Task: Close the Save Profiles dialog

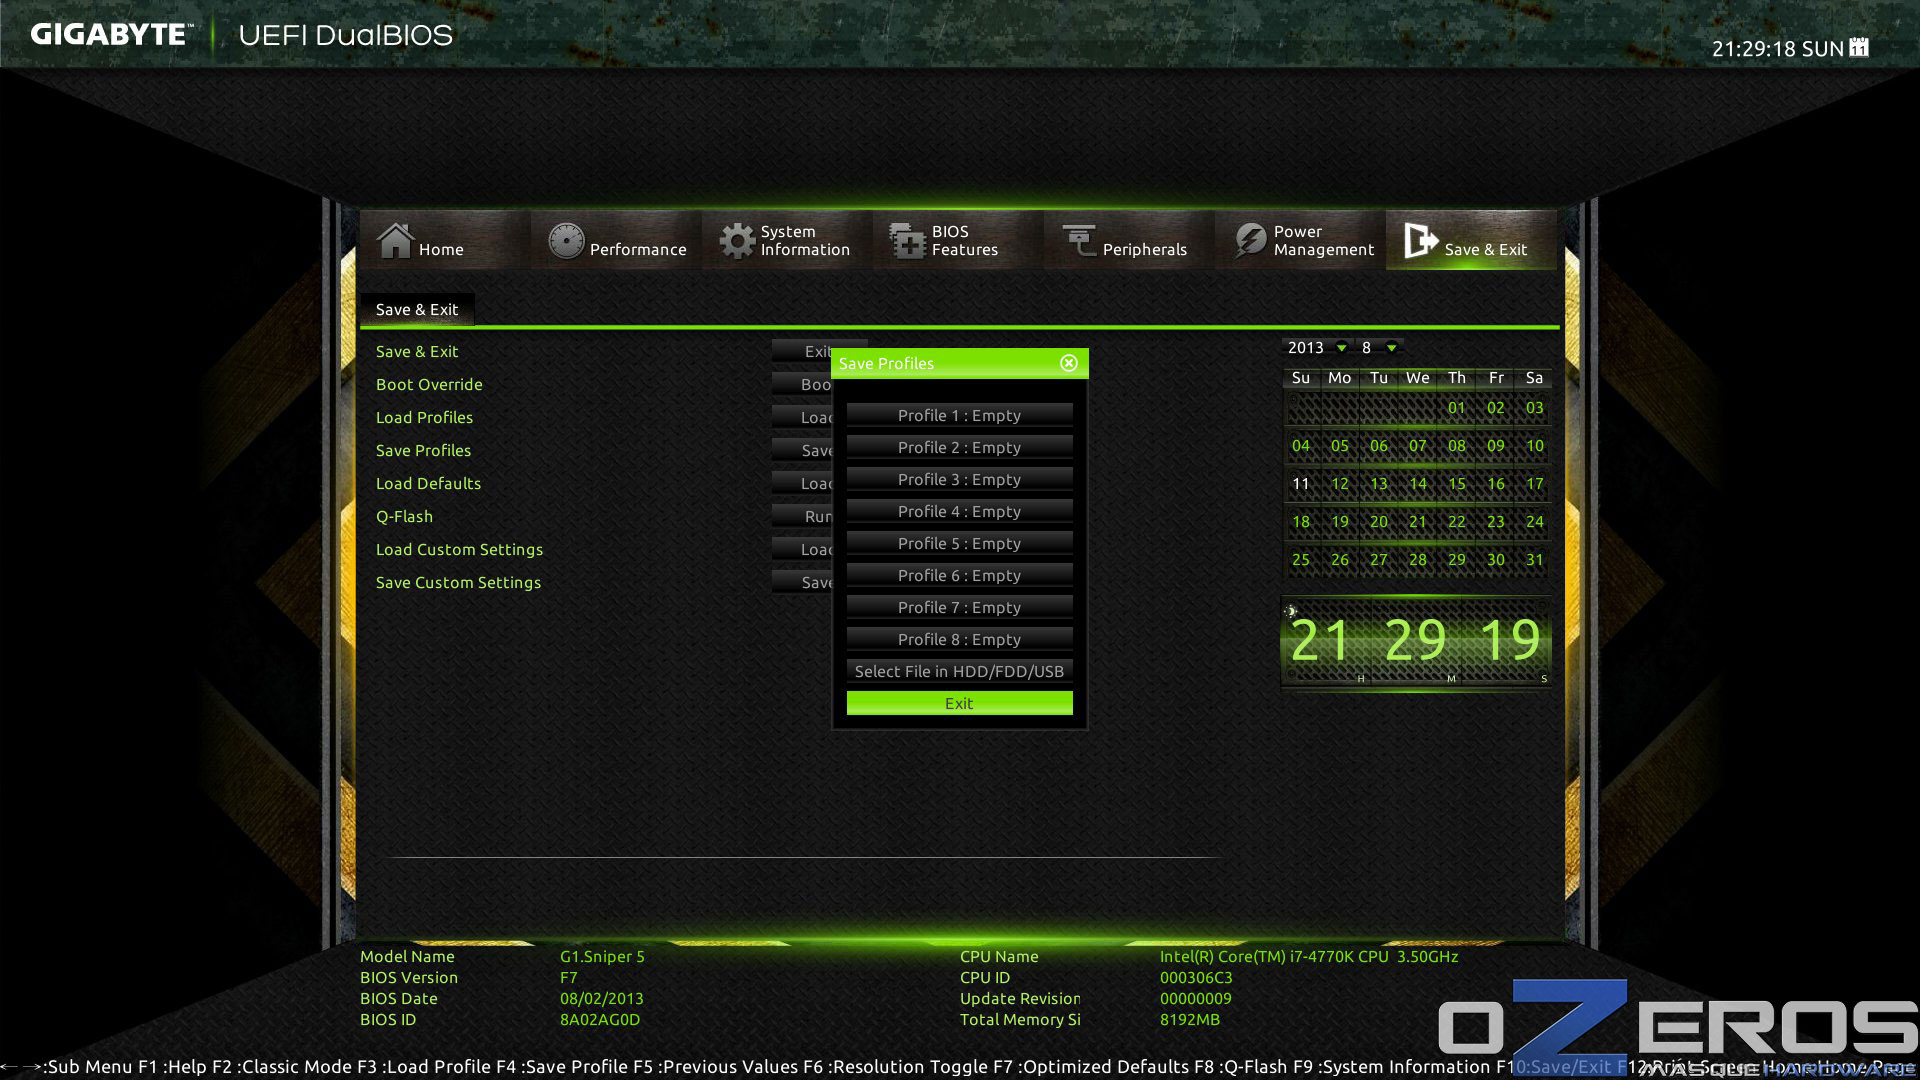Action: pyautogui.click(x=1069, y=363)
